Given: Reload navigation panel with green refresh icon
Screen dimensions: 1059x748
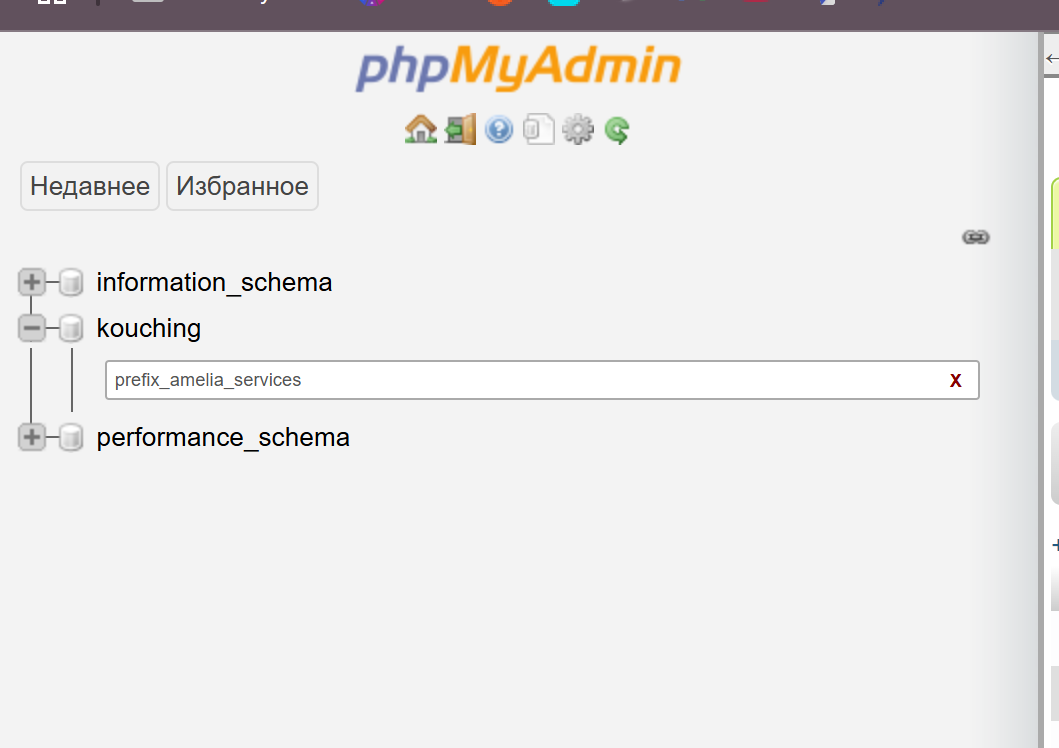Looking at the screenshot, I should [617, 130].
